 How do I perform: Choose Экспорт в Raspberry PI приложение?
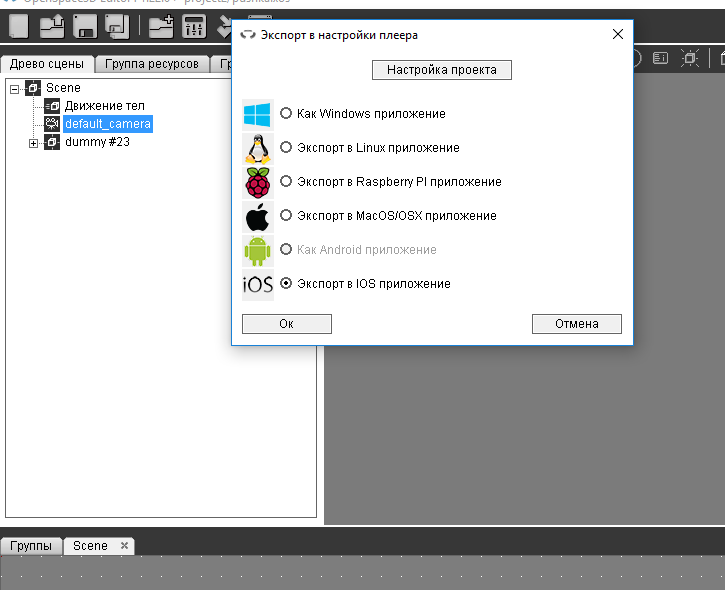pyautogui.click(x=286, y=181)
